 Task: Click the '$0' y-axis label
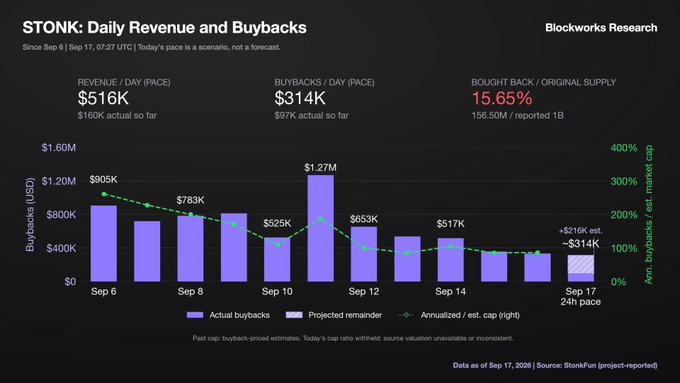70,282
